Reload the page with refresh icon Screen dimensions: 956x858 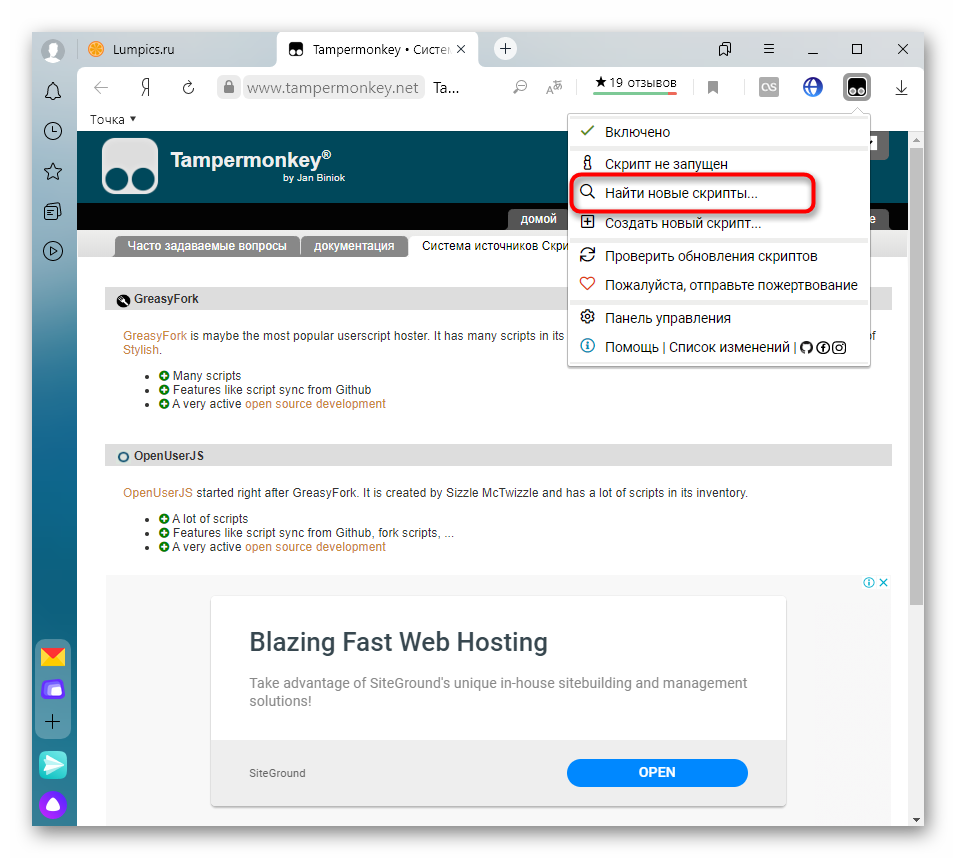(188, 88)
